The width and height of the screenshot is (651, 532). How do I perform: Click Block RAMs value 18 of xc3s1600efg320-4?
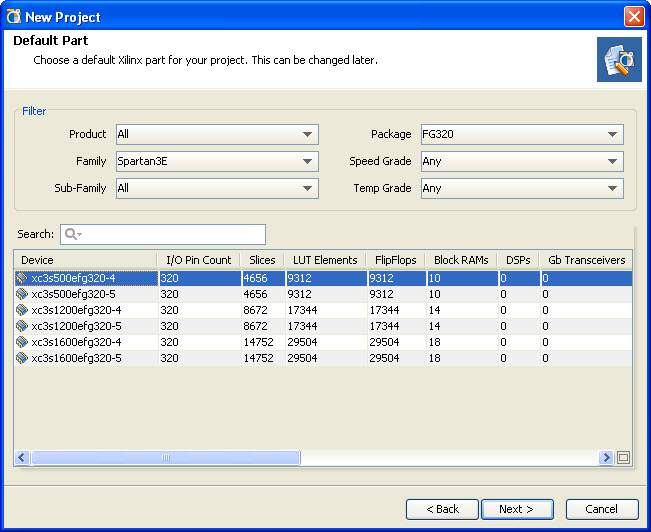(x=435, y=342)
